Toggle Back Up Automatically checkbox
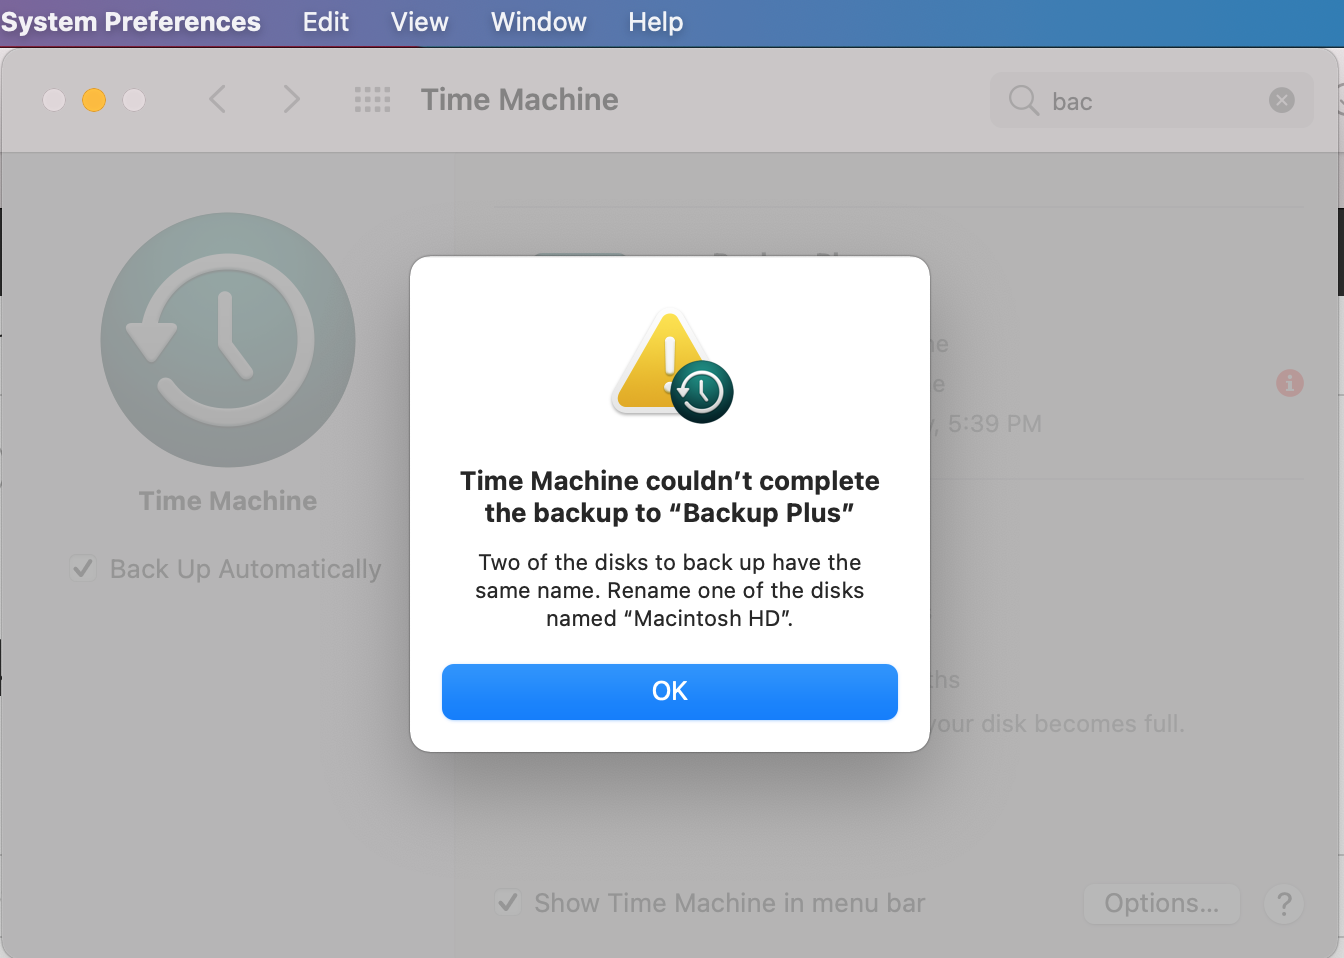 [83, 568]
